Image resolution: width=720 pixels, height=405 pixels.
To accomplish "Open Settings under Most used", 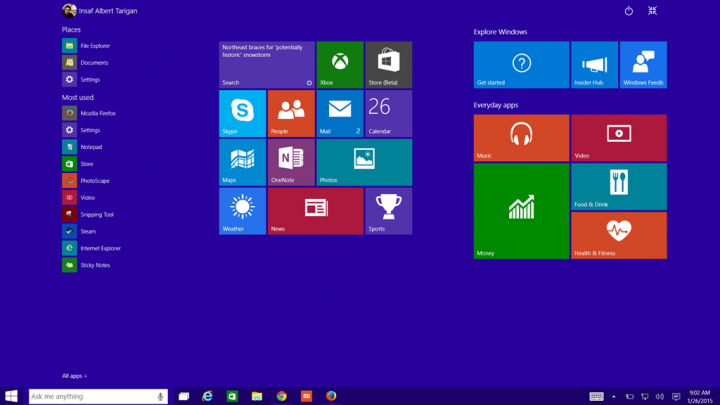I will (81, 130).
